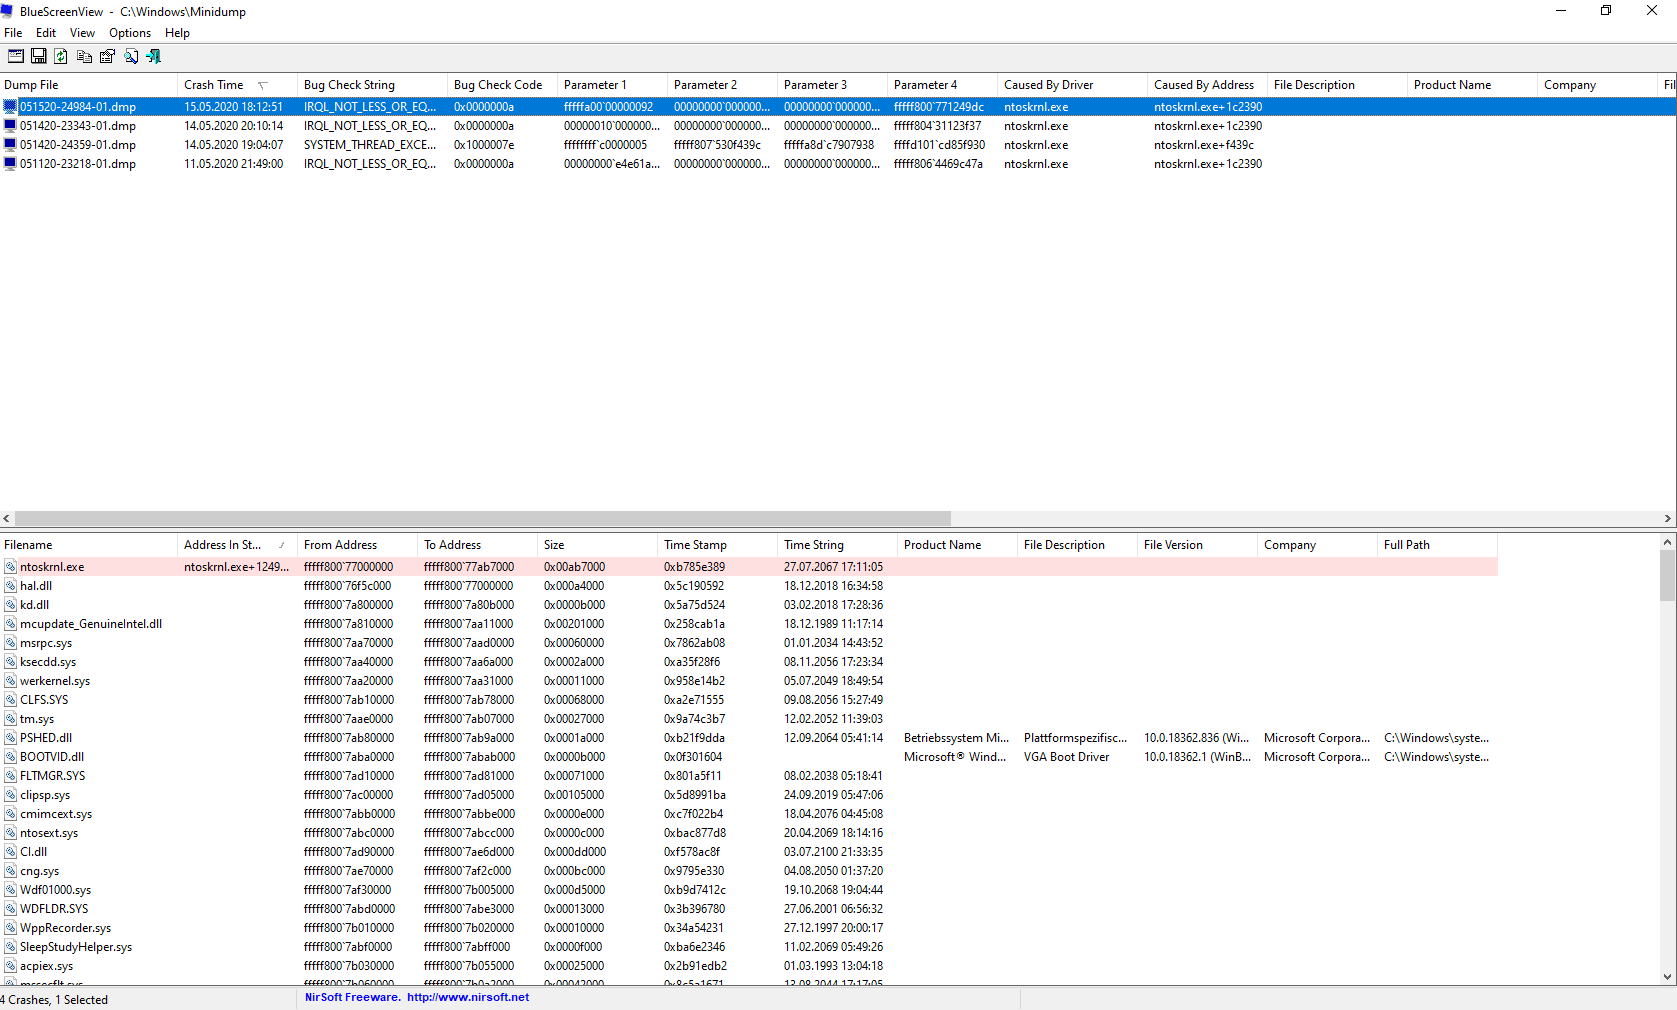Sort modules by the Size column header
The height and width of the screenshot is (1010, 1677).
(x=598, y=545)
